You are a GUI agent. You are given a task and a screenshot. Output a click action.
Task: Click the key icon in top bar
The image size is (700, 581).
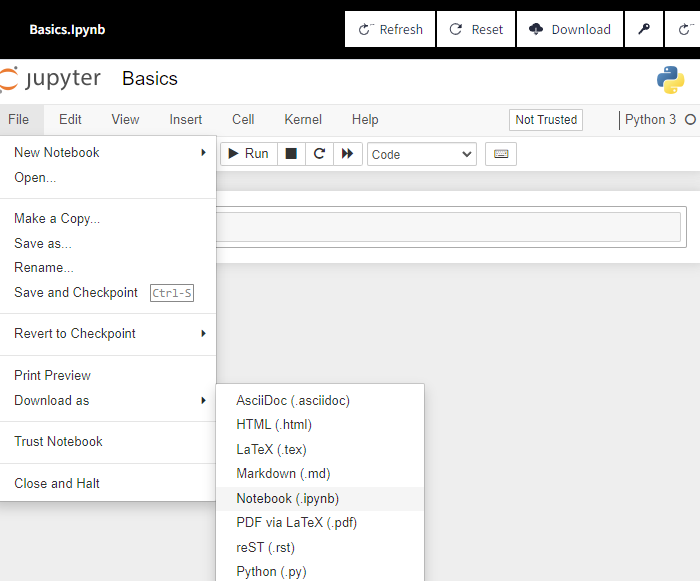tap(644, 30)
